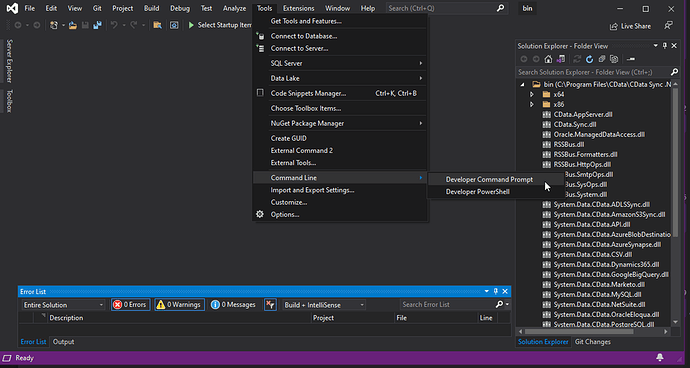This screenshot has height=368, width=690.
Task: Pin the Error List panel
Action: (x=496, y=291)
